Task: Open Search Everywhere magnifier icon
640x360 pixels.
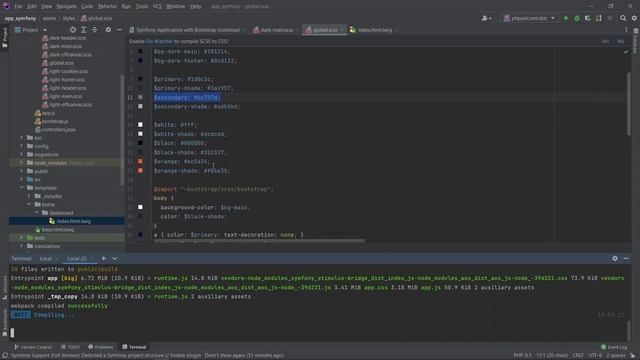Action: click(623, 18)
